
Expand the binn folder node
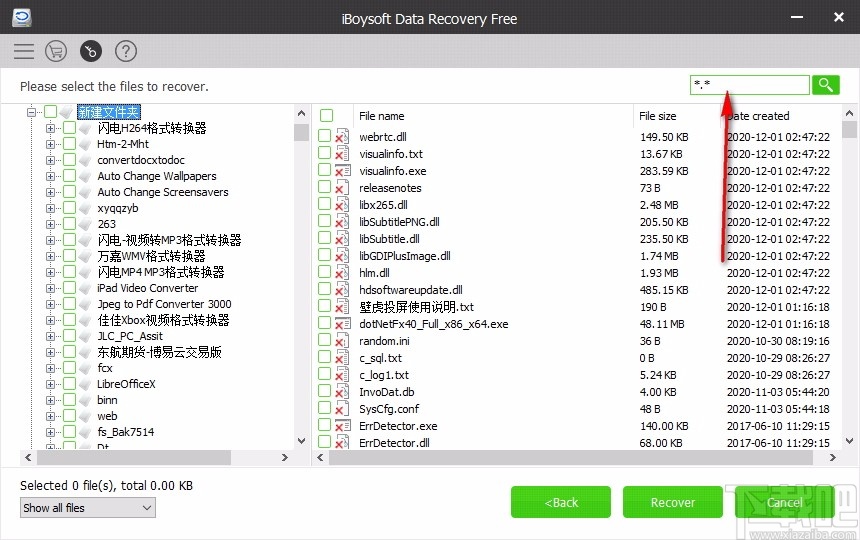(x=50, y=400)
